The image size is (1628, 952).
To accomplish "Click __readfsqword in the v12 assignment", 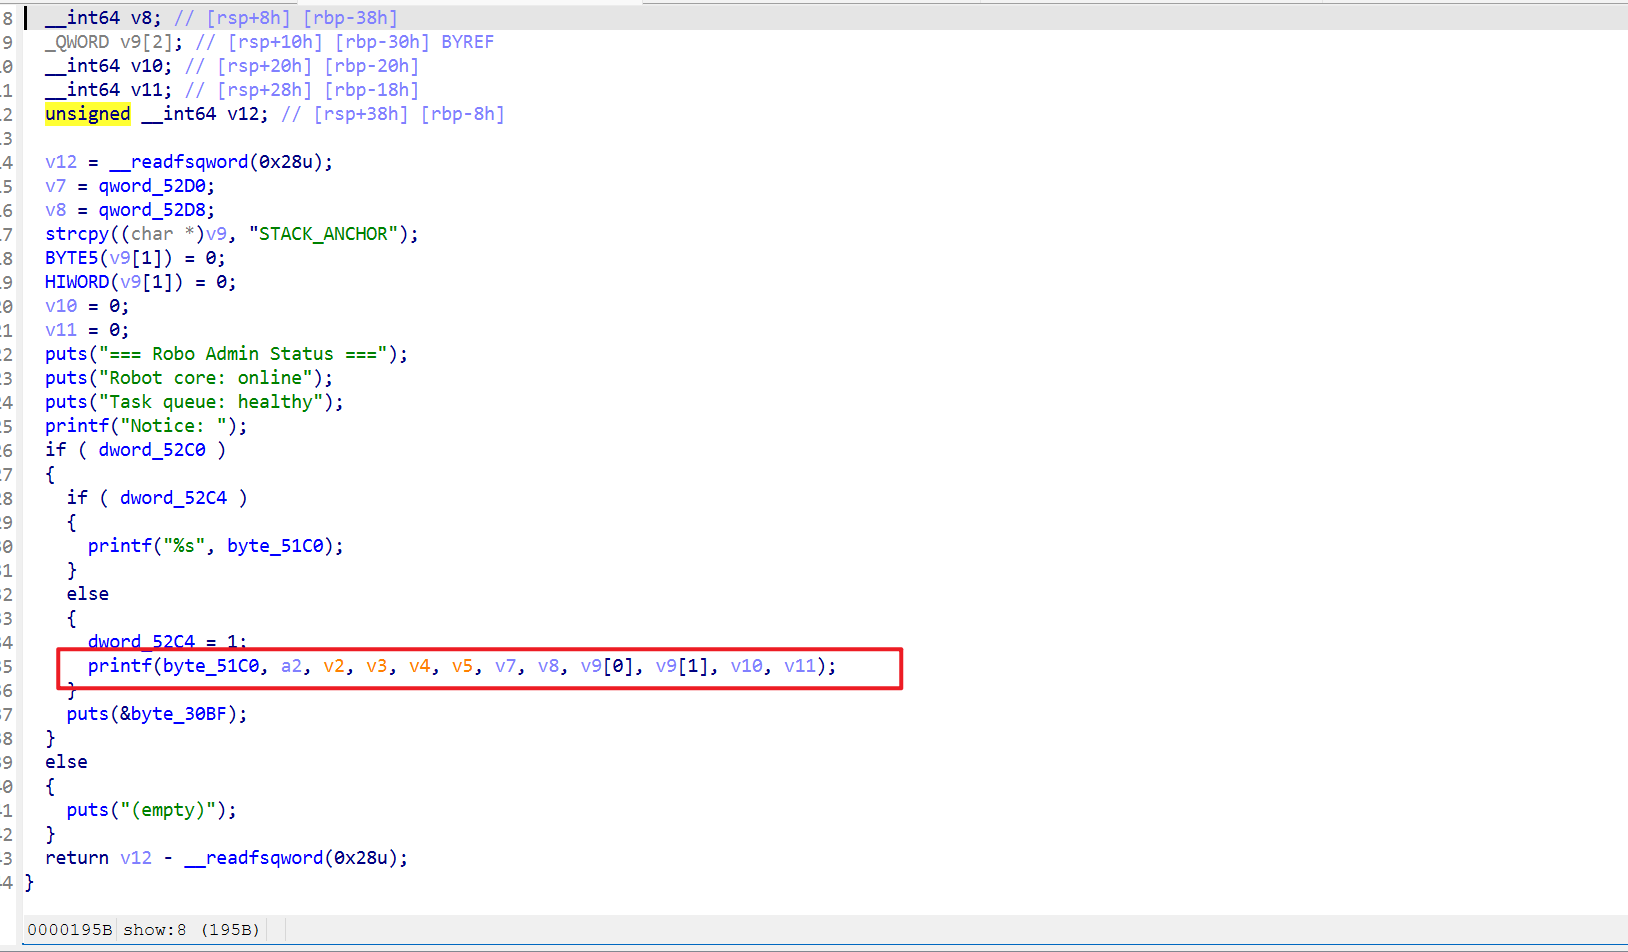I will [179, 162].
